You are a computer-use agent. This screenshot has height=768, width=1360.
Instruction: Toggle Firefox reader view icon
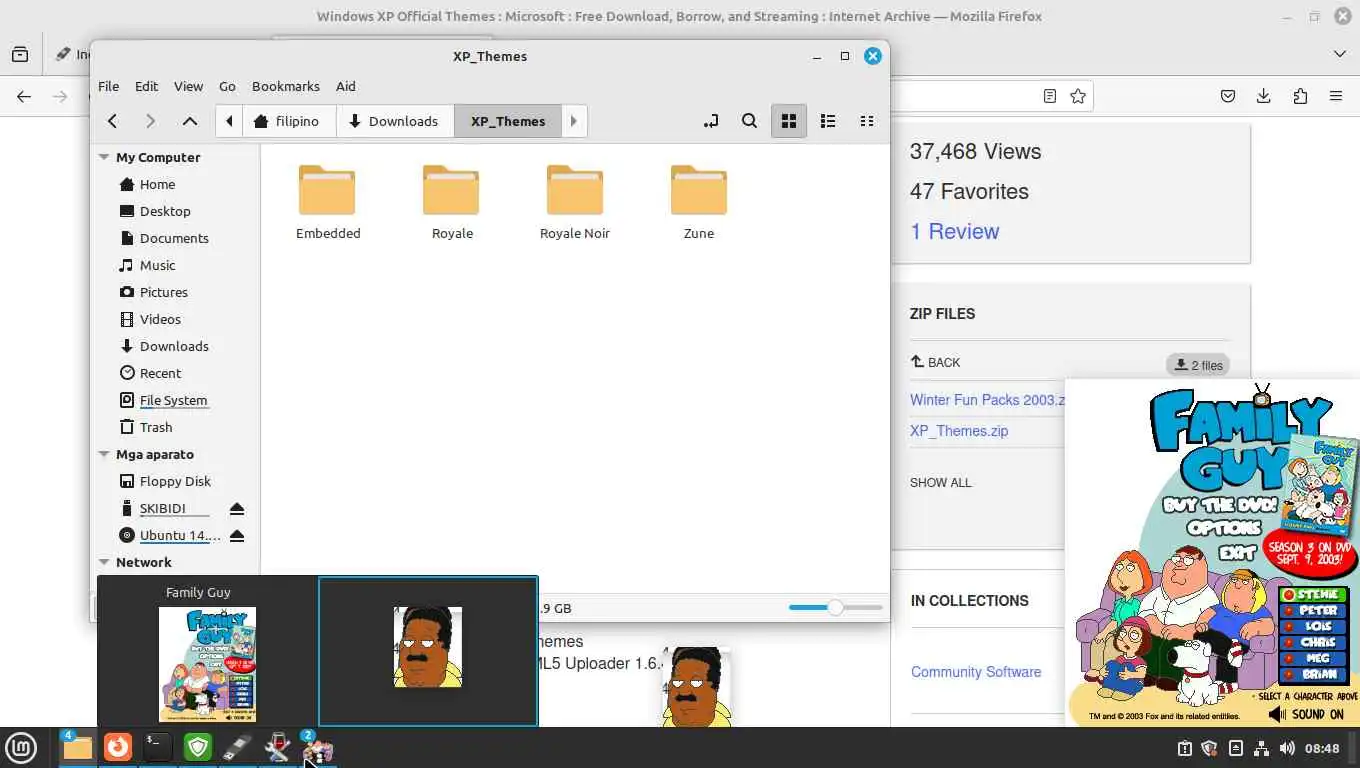click(1049, 96)
